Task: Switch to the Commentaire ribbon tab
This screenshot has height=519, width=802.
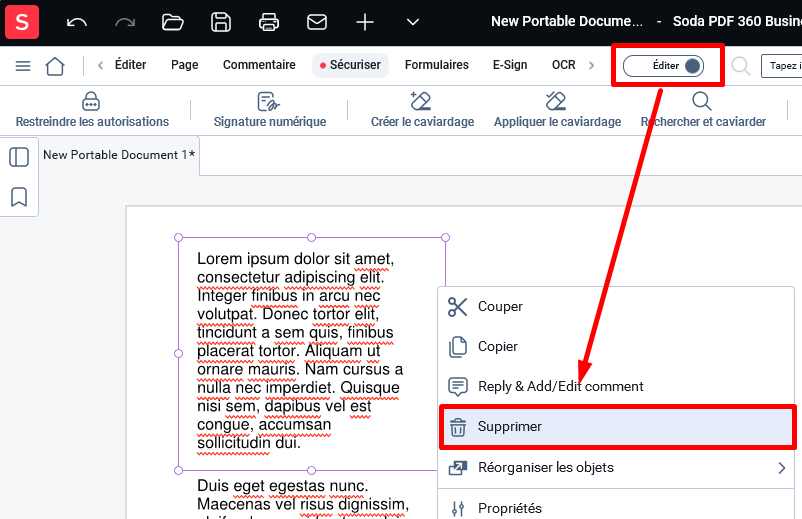Action: tap(259, 65)
